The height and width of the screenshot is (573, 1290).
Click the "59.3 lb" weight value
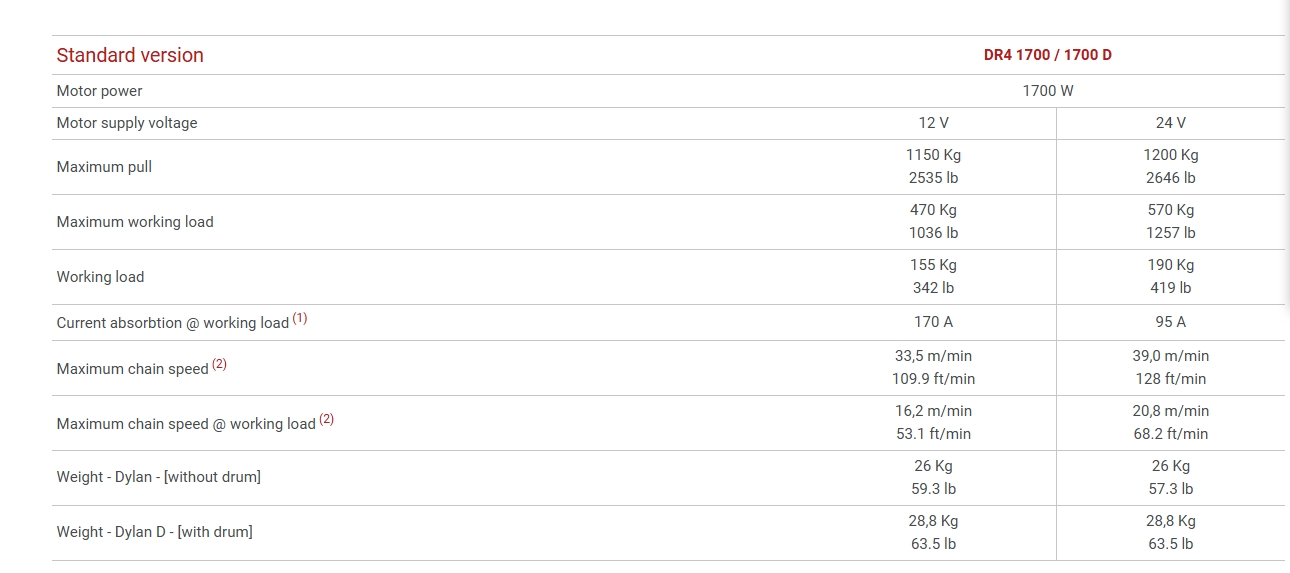point(933,489)
